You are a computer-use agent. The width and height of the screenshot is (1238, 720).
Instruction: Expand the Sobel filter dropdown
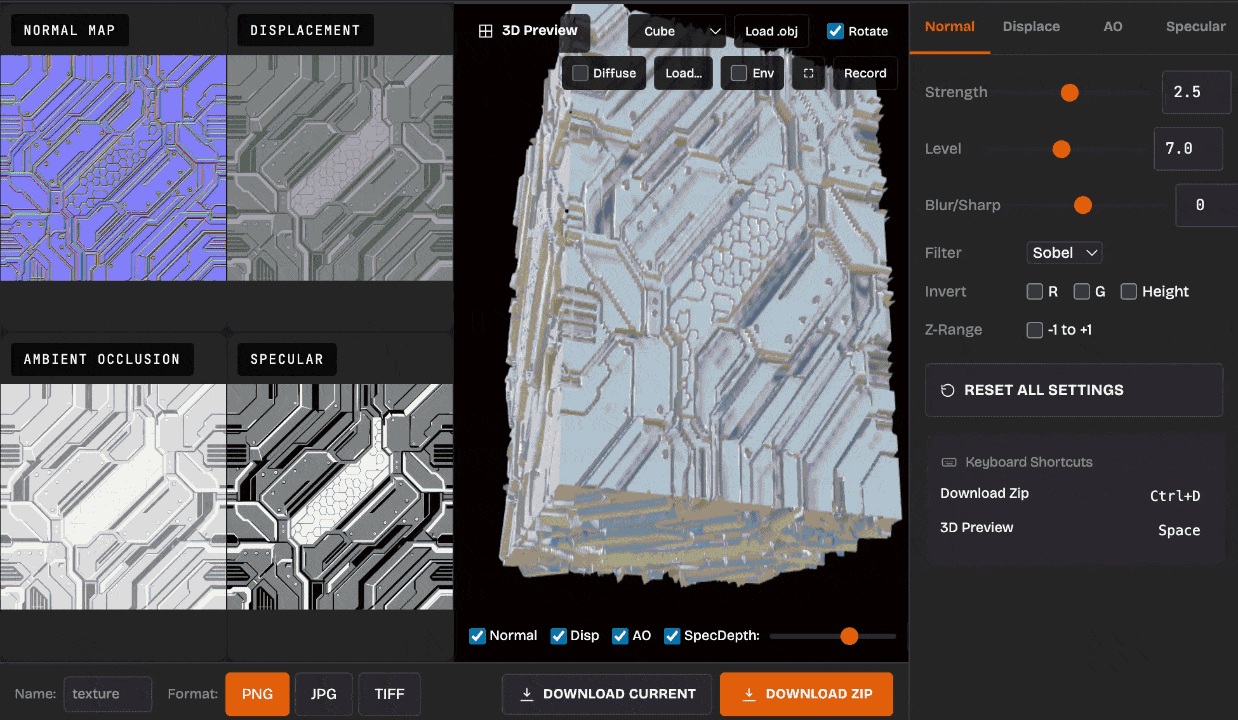(x=1065, y=253)
